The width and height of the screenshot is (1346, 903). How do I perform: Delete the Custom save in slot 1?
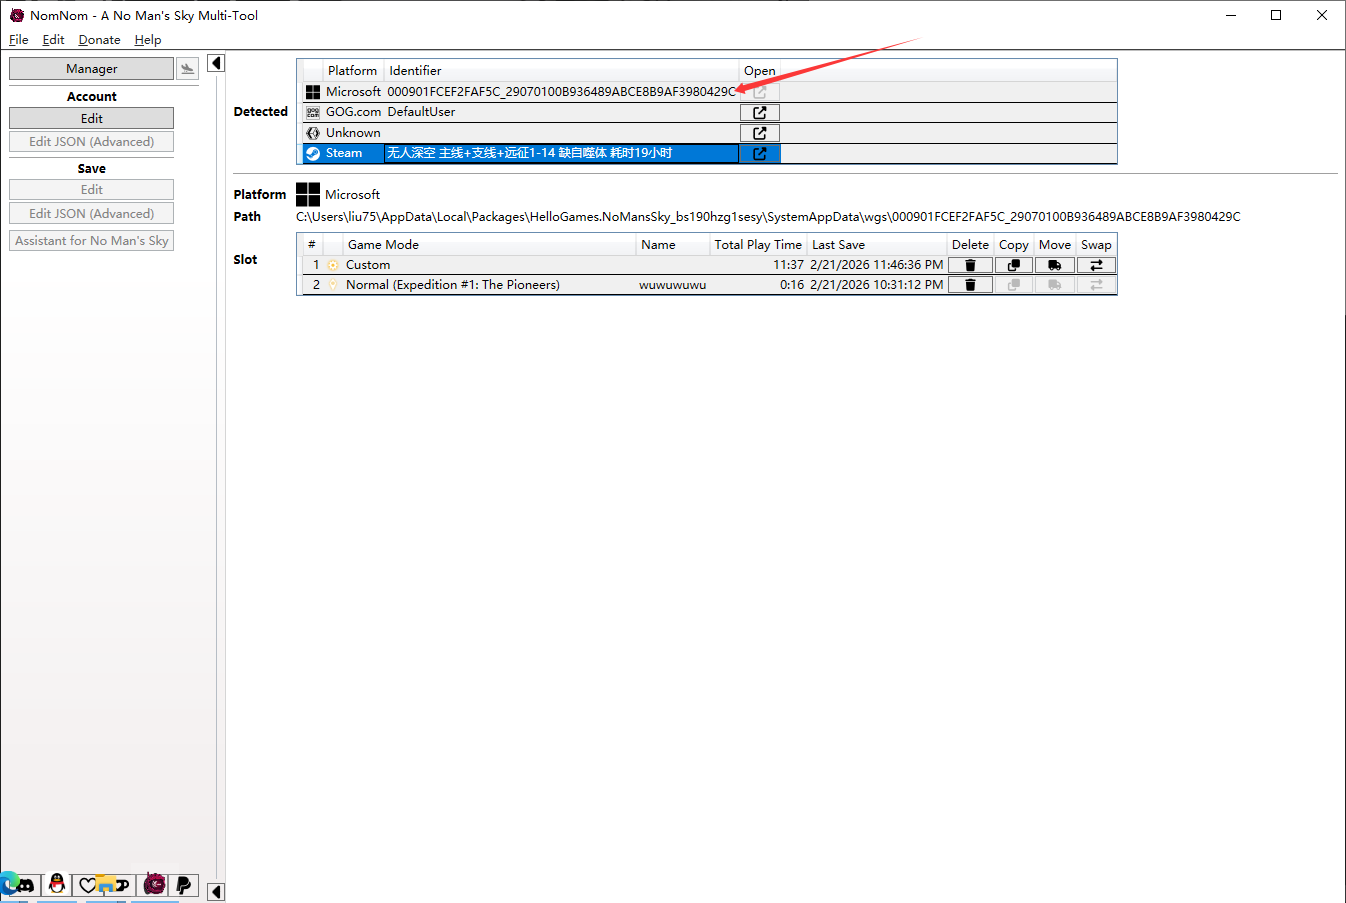[x=969, y=265]
